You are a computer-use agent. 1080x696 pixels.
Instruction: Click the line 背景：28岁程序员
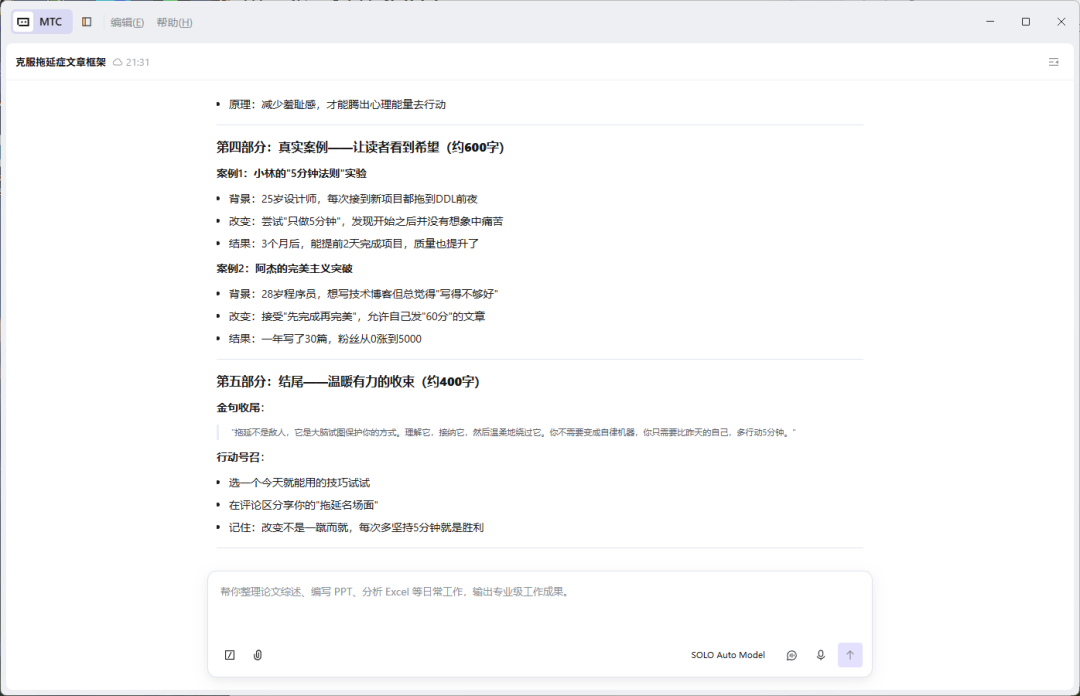point(363,294)
